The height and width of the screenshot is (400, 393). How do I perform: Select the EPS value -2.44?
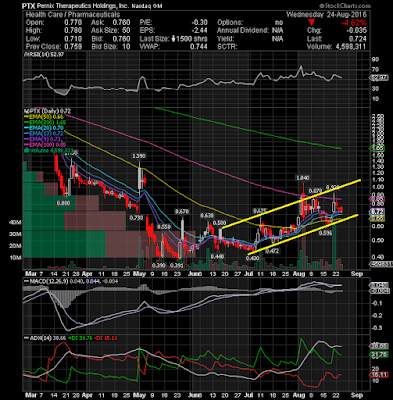(x=199, y=31)
